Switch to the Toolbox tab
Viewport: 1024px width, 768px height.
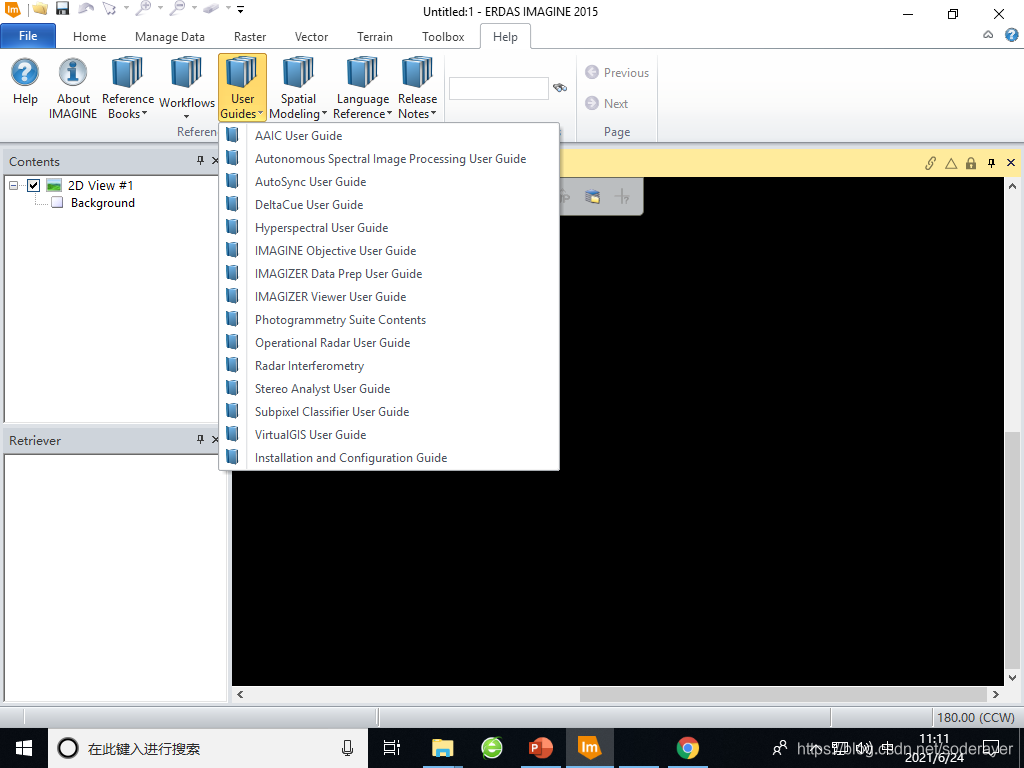click(443, 37)
